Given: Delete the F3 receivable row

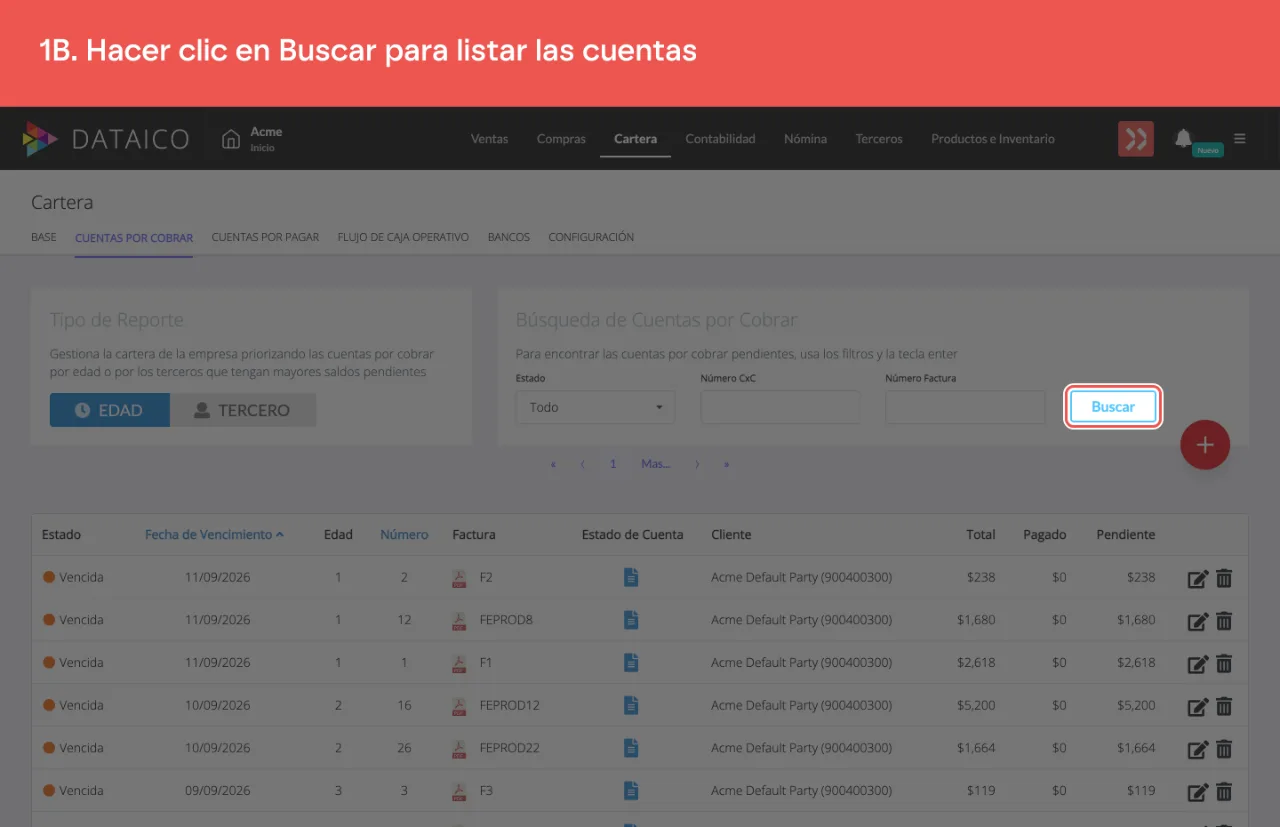Looking at the screenshot, I should (1224, 791).
